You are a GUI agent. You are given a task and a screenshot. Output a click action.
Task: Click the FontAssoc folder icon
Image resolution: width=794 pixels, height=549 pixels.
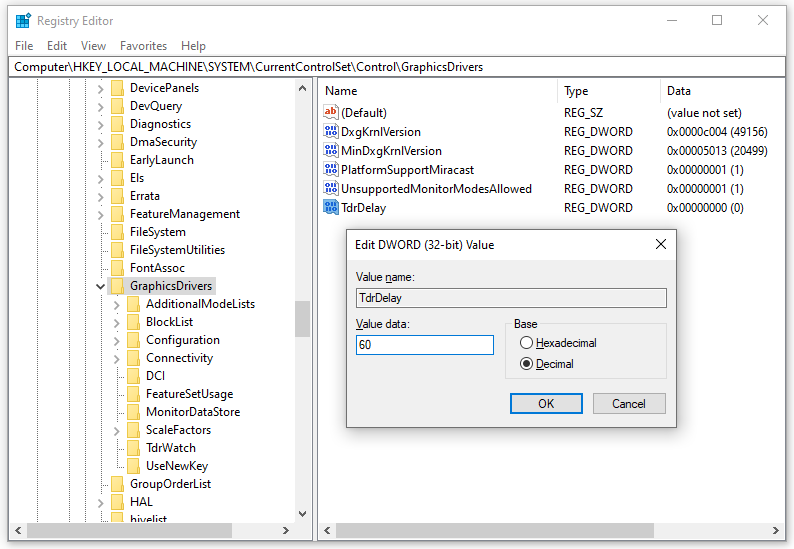pyautogui.click(x=117, y=268)
